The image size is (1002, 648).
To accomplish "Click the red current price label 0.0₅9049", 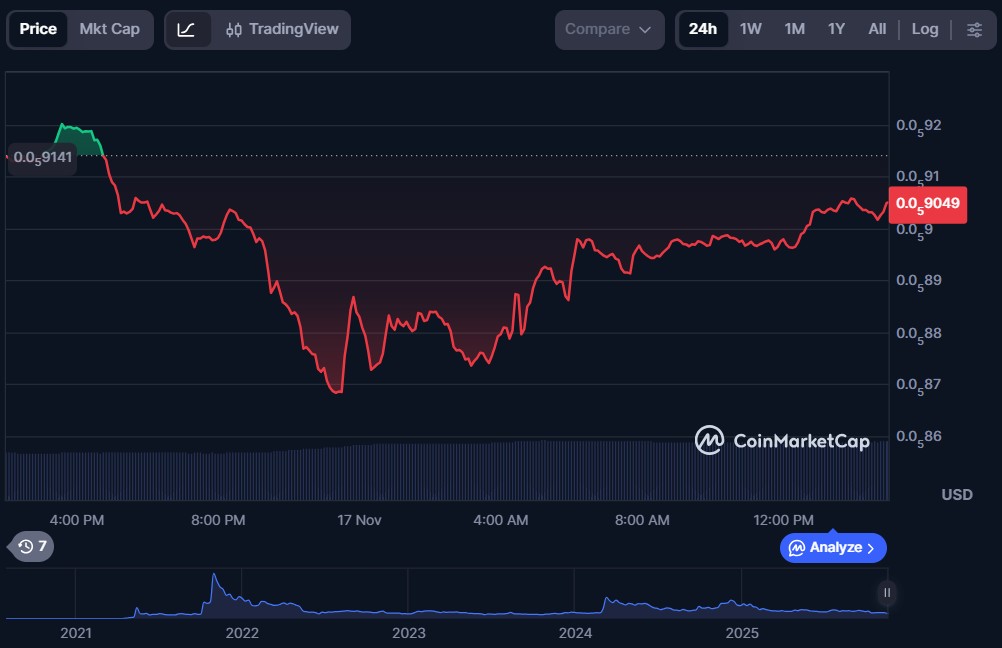I will [x=927, y=204].
